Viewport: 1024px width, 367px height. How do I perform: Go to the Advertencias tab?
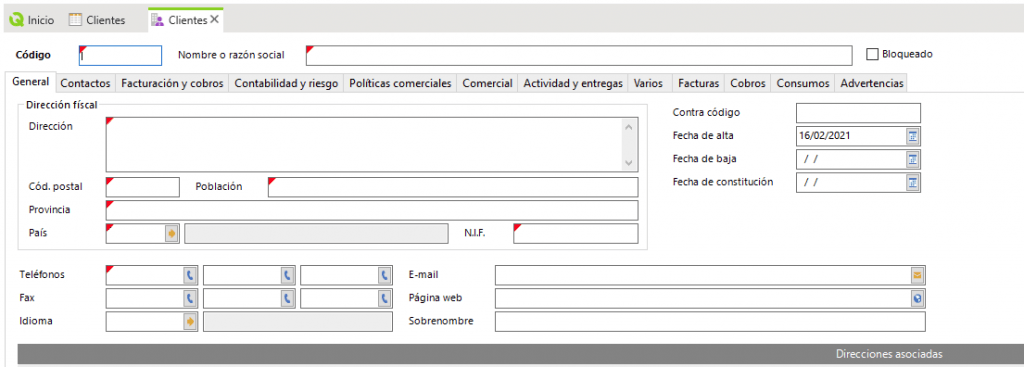pos(872,84)
